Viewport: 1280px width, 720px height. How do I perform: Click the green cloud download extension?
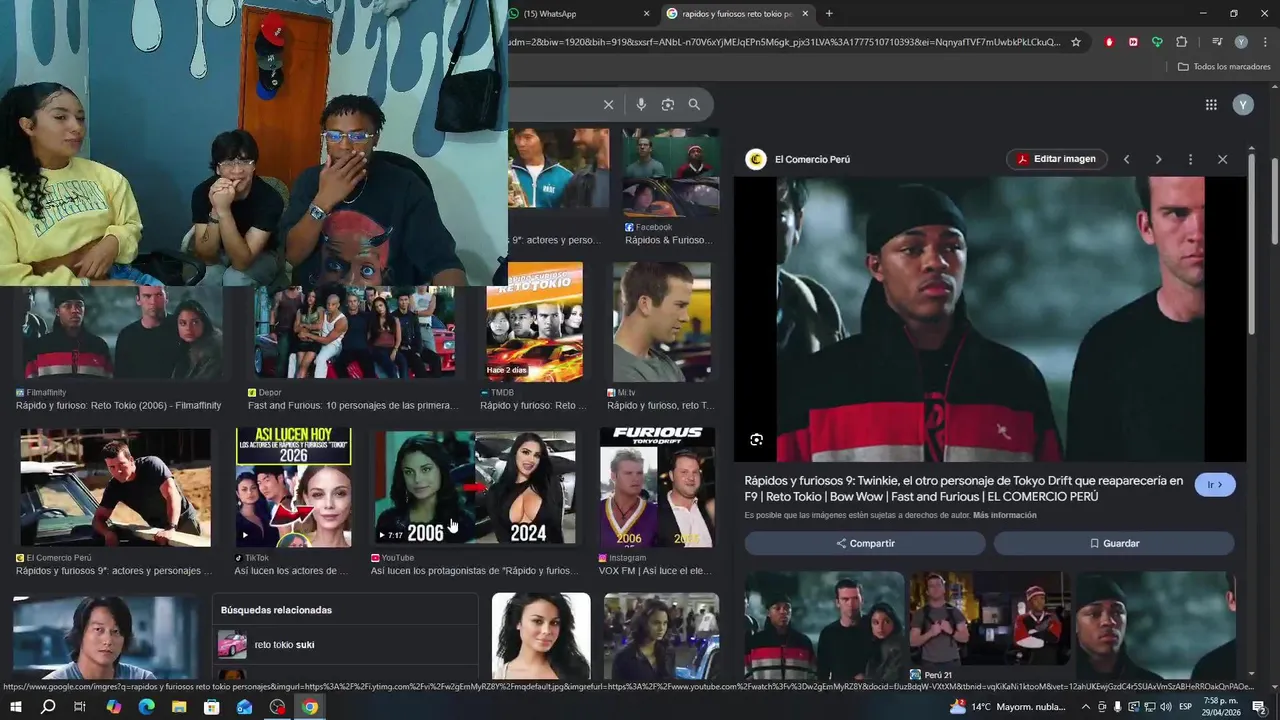[1157, 42]
